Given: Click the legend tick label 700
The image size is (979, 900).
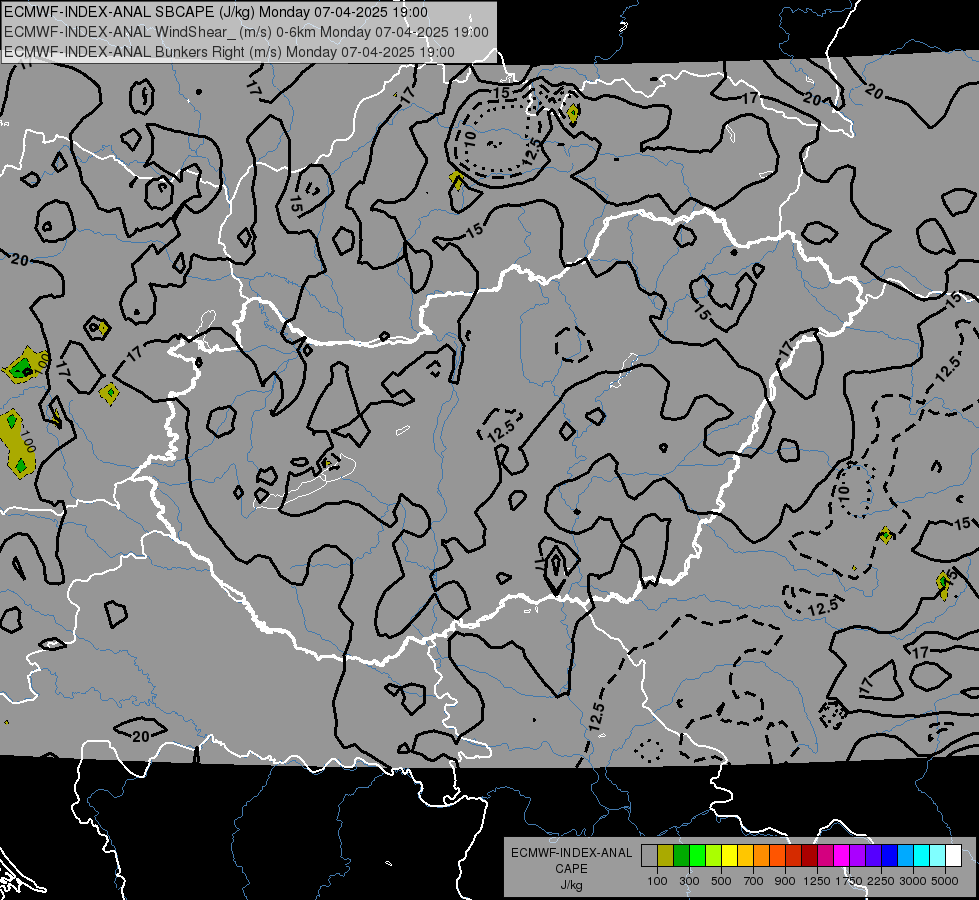Looking at the screenshot, I should point(754,881).
